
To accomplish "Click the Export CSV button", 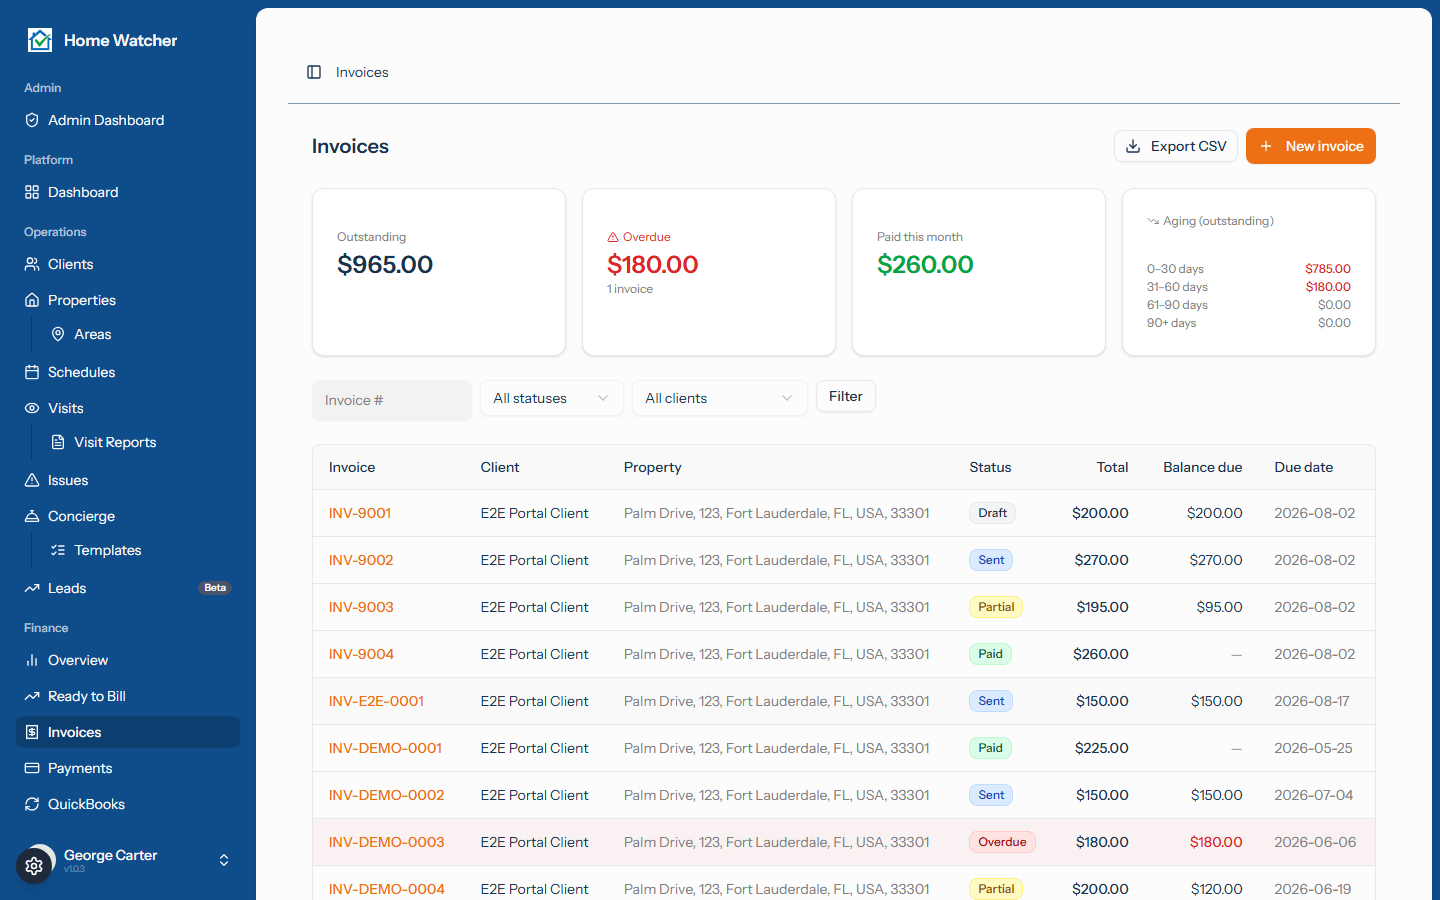I will click(1176, 146).
